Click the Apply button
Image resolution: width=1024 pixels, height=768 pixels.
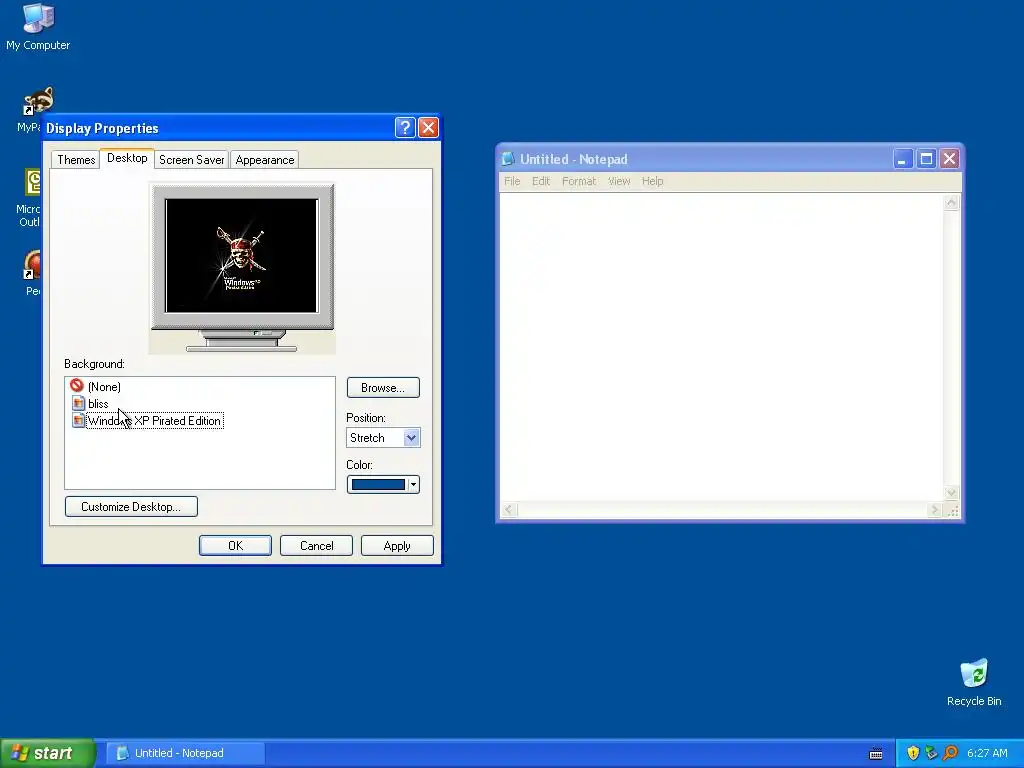[x=397, y=546]
